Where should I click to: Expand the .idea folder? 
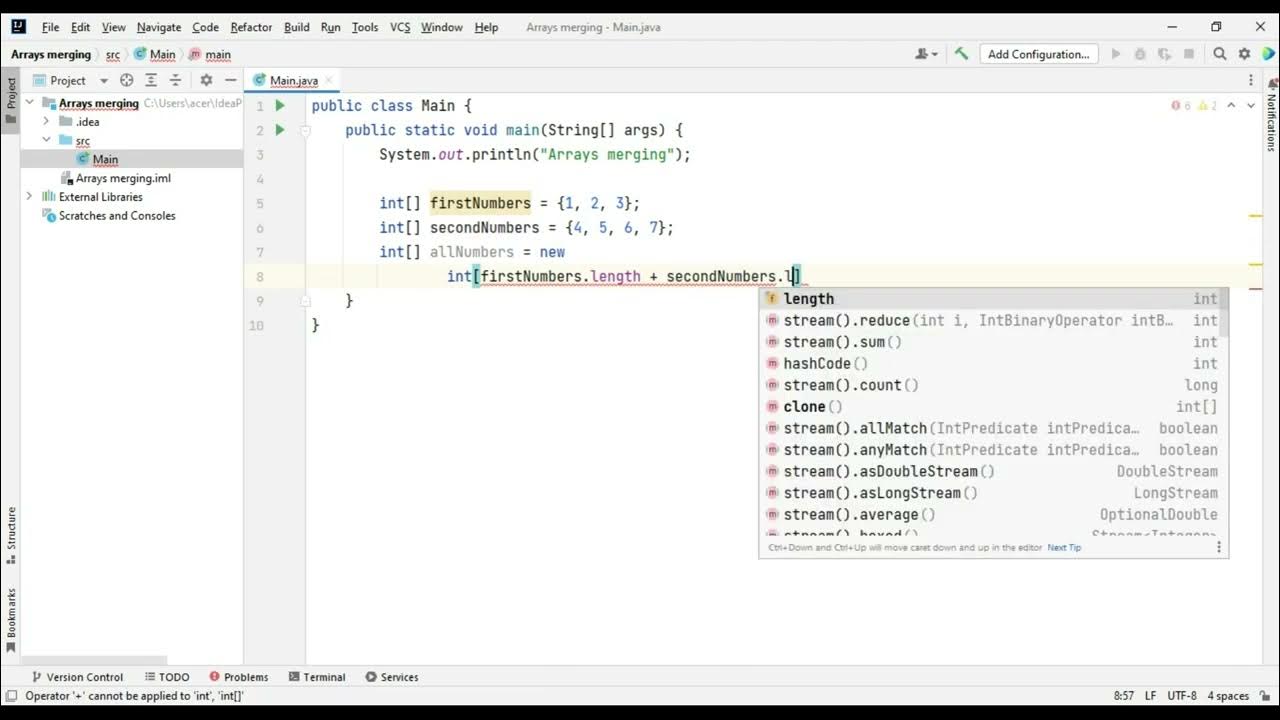tap(47, 122)
